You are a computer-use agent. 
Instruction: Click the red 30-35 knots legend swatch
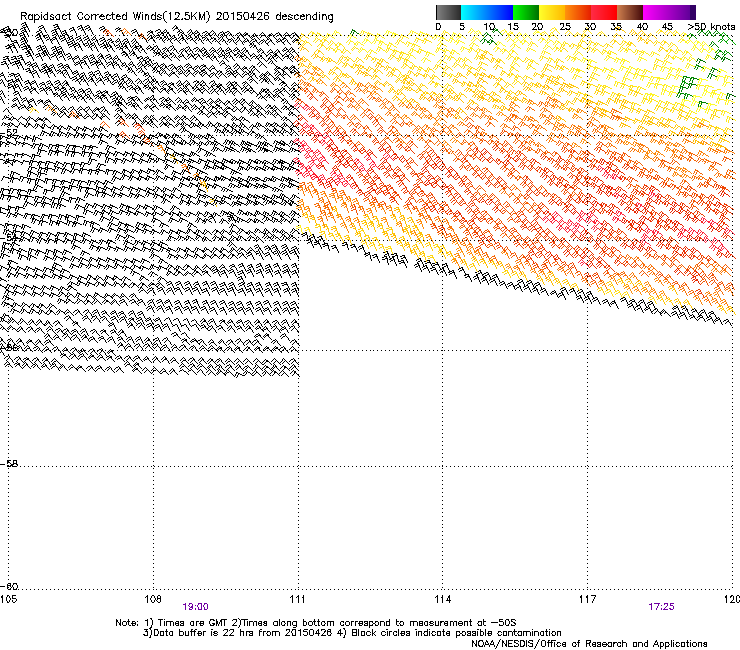[x=604, y=12]
